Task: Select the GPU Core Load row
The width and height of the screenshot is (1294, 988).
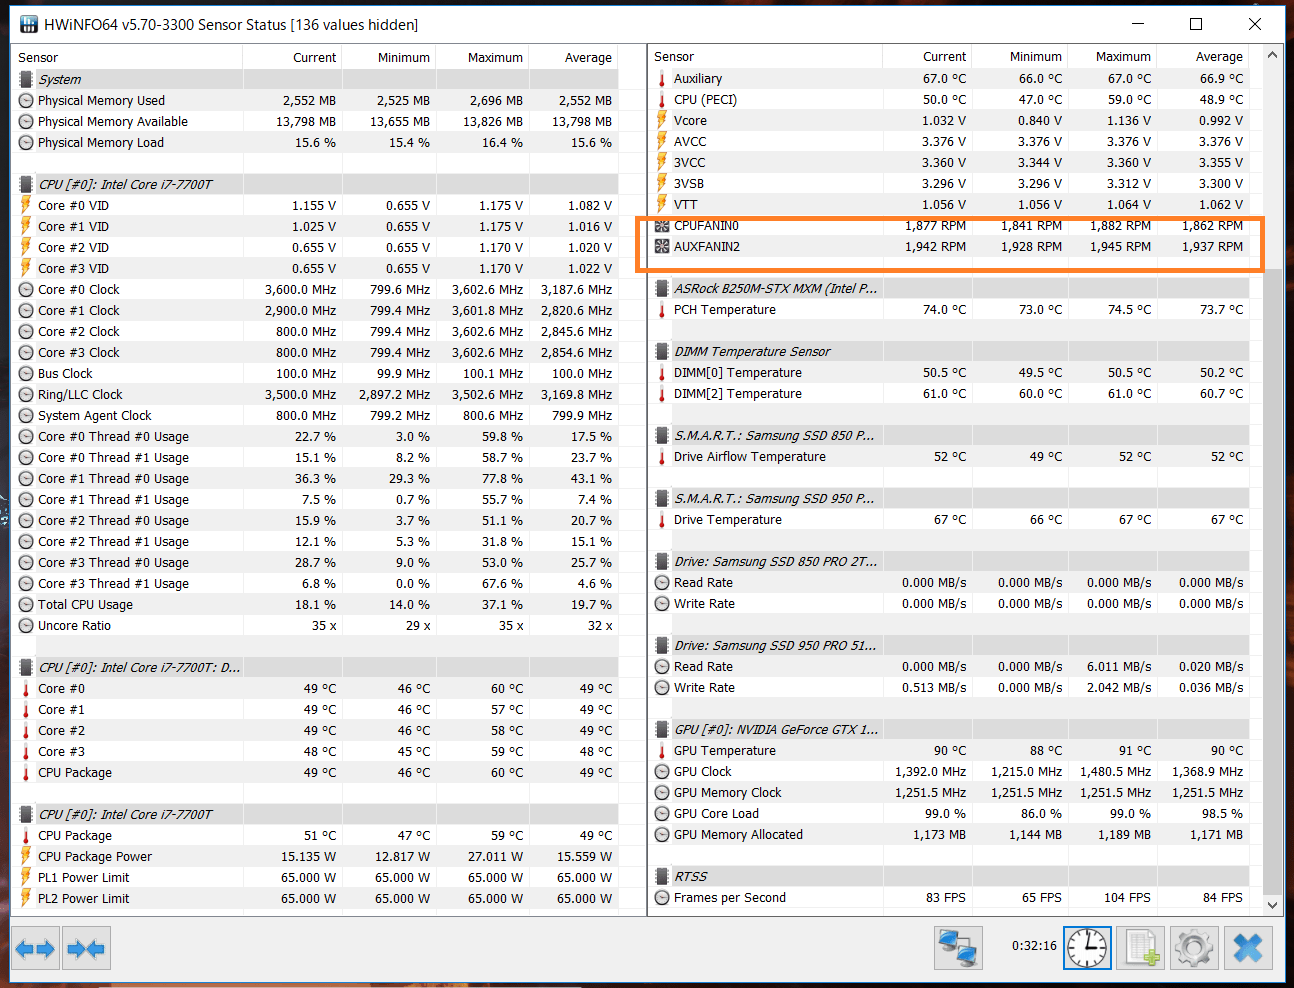Action: click(950, 814)
